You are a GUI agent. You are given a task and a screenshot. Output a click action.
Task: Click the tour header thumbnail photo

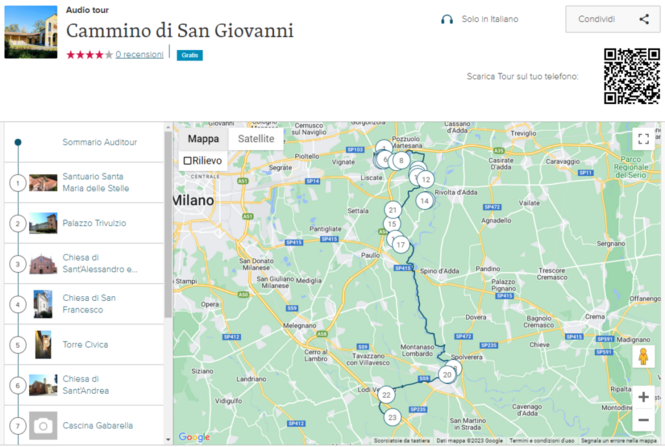click(x=31, y=32)
